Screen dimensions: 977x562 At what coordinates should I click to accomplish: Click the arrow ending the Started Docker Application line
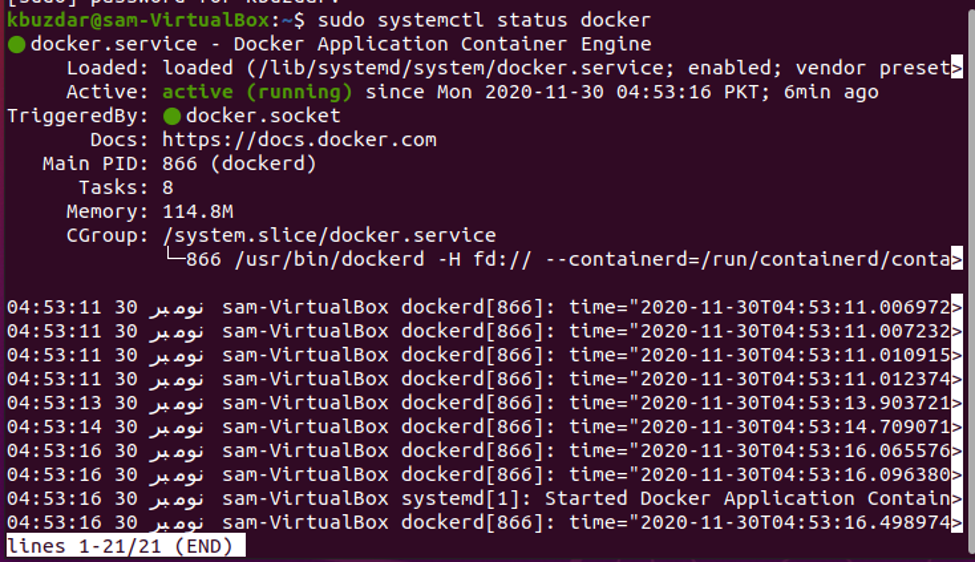(x=957, y=498)
